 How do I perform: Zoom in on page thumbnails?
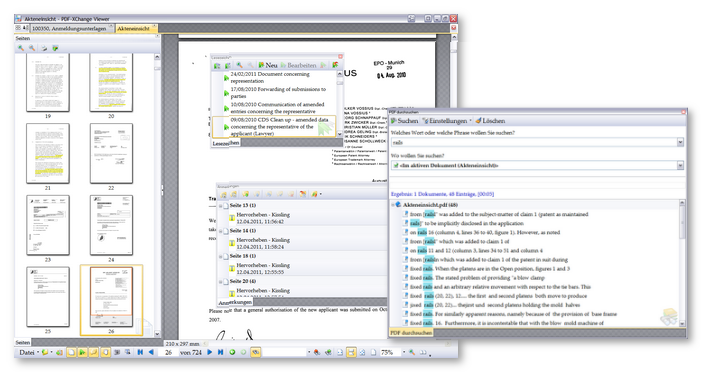tap(21, 48)
